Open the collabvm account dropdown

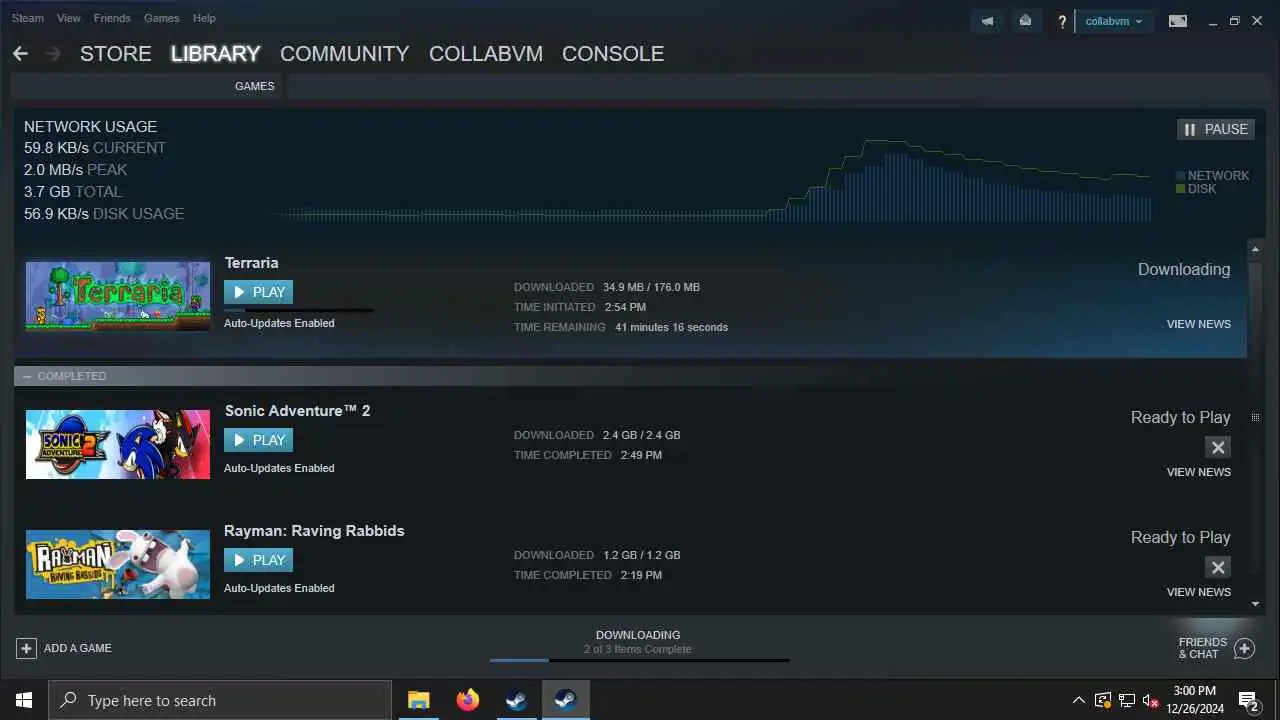[1113, 21]
